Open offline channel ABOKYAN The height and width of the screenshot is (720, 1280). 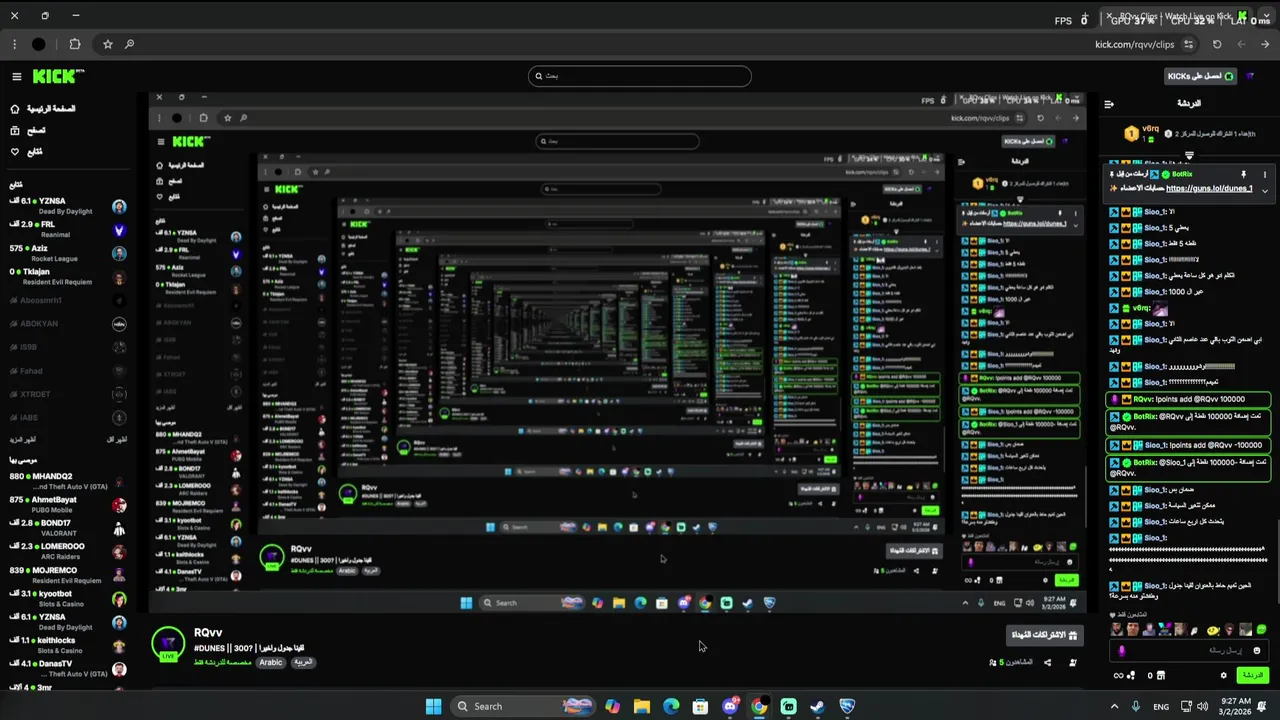click(x=66, y=324)
